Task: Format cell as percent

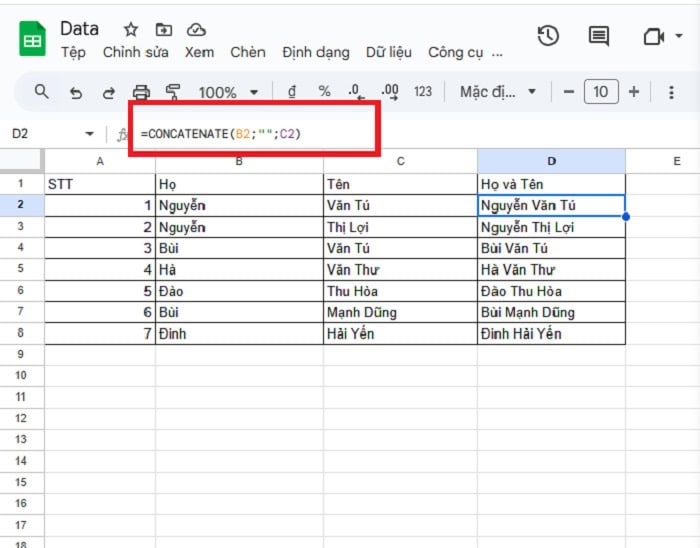Action: (x=324, y=92)
